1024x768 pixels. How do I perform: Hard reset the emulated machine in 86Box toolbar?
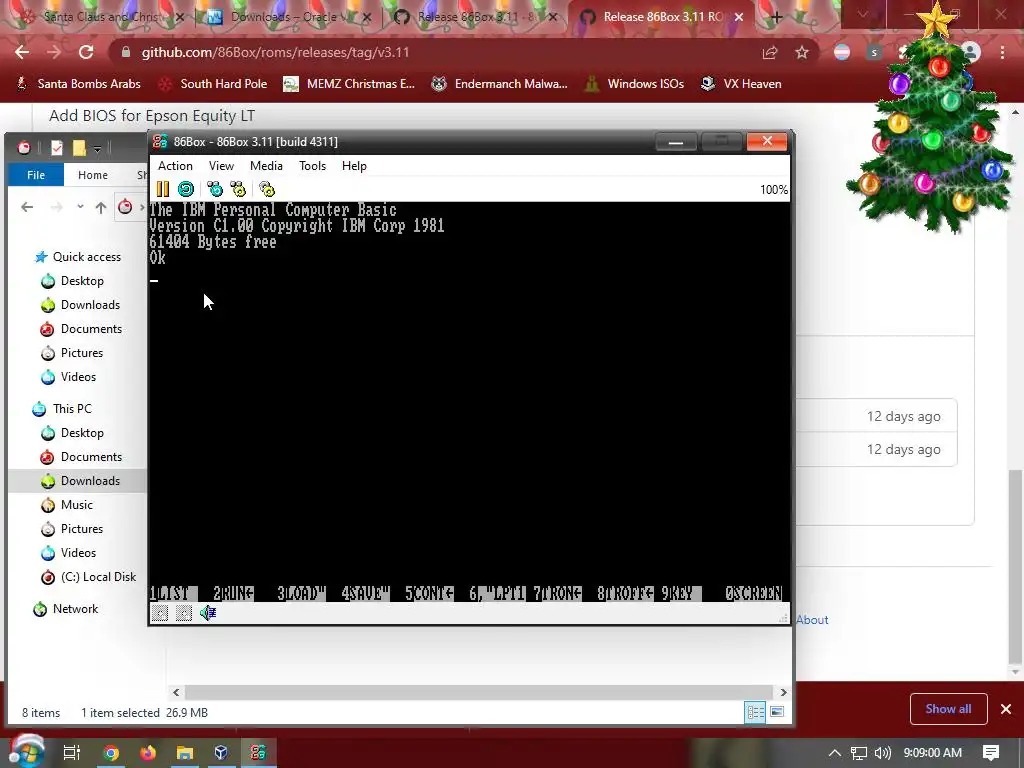click(186, 189)
